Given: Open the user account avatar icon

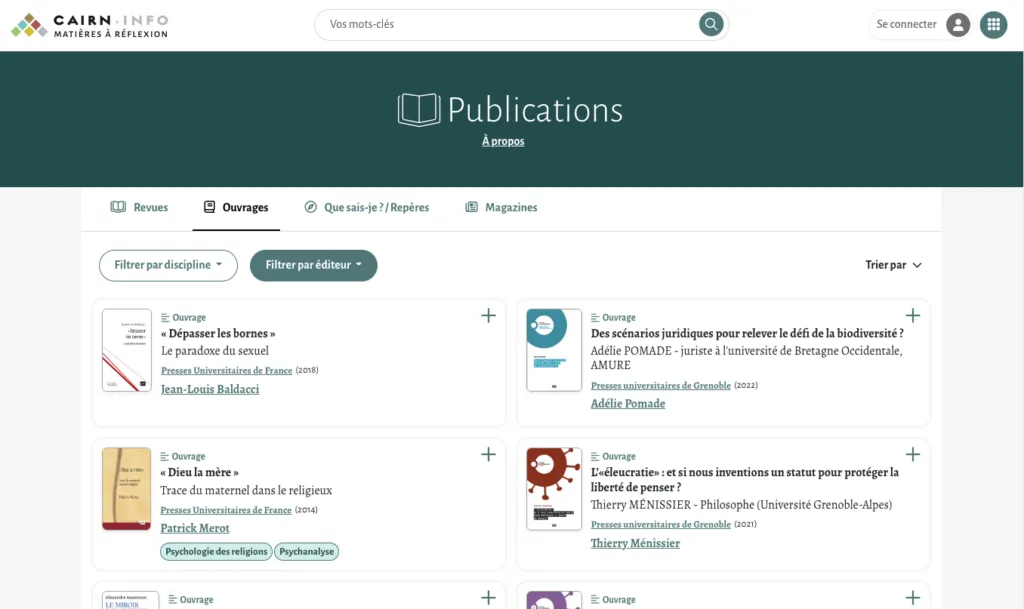Looking at the screenshot, I should (958, 25).
